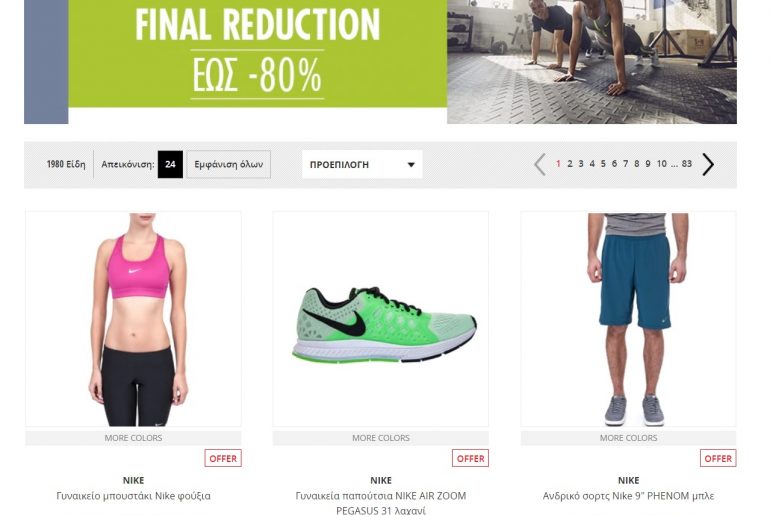This screenshot has height=515, width=770.
Task: Jump to page 83
Action: coord(687,163)
